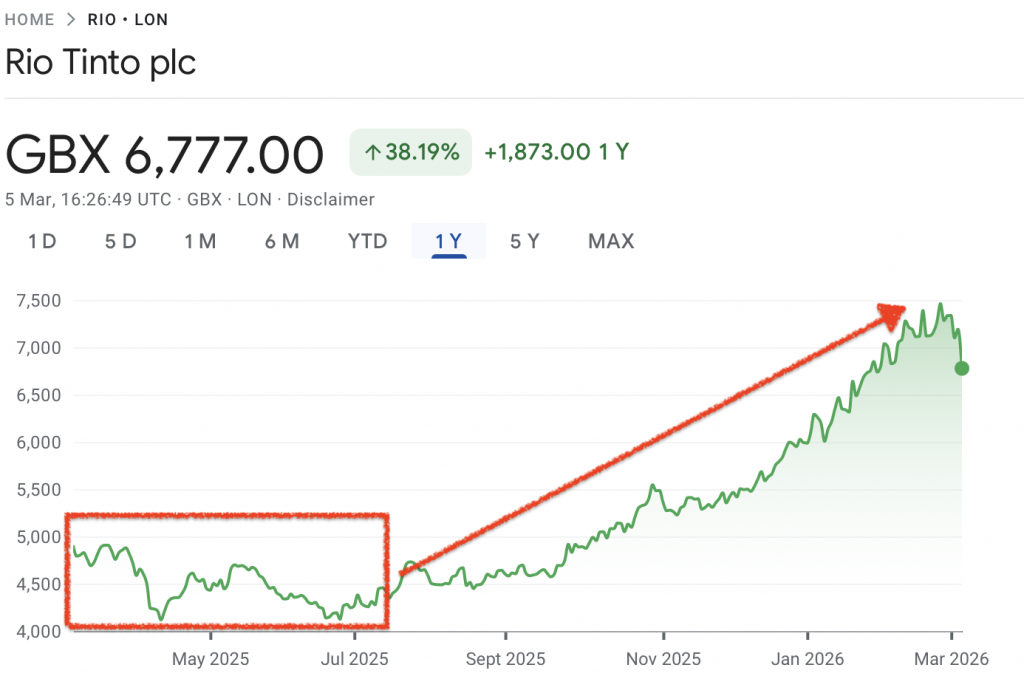Click the +1,873.00 1 Y change text

556,153
